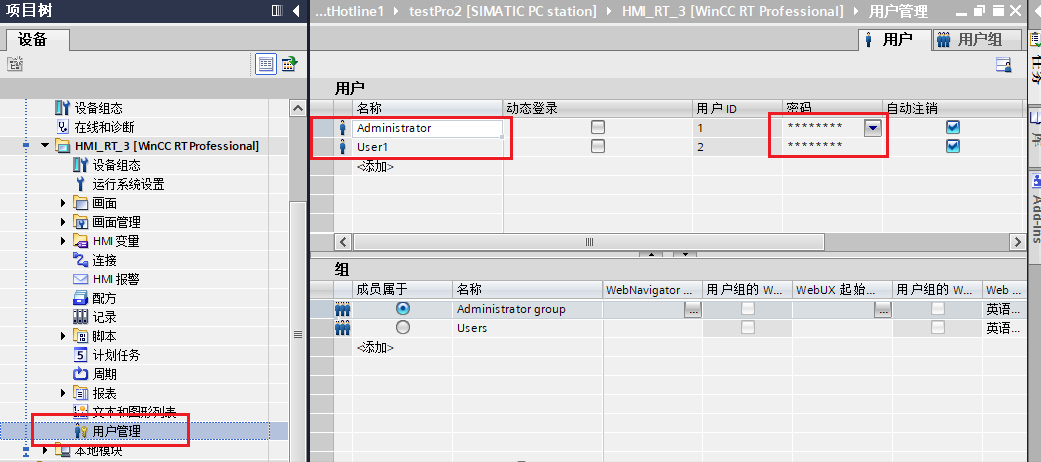Select the Users group row icon
Viewport: 1041px width, 462px height.
coord(343,328)
